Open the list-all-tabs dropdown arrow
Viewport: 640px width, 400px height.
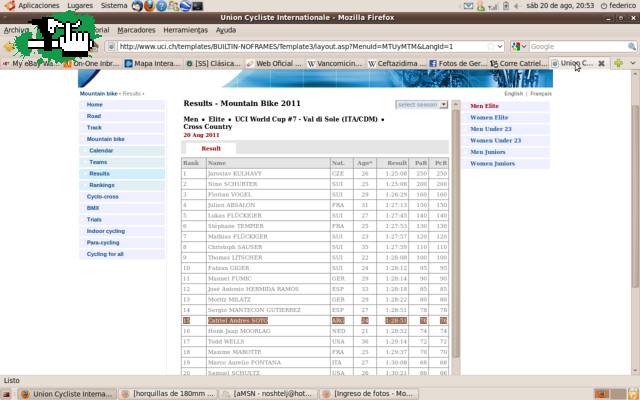(x=633, y=63)
